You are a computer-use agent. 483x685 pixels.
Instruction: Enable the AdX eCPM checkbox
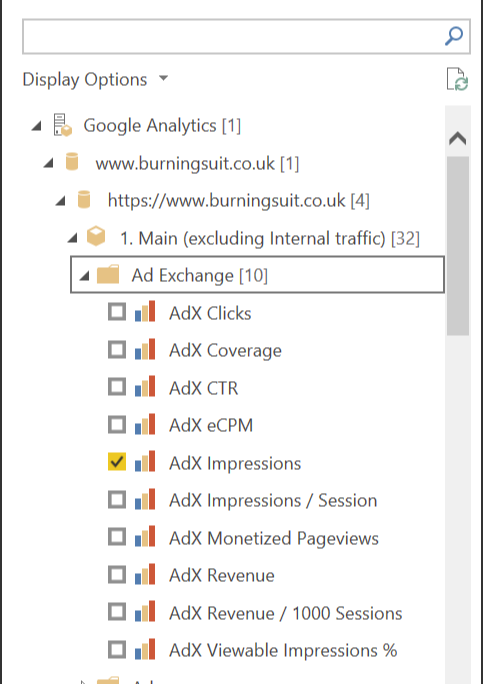[117, 425]
